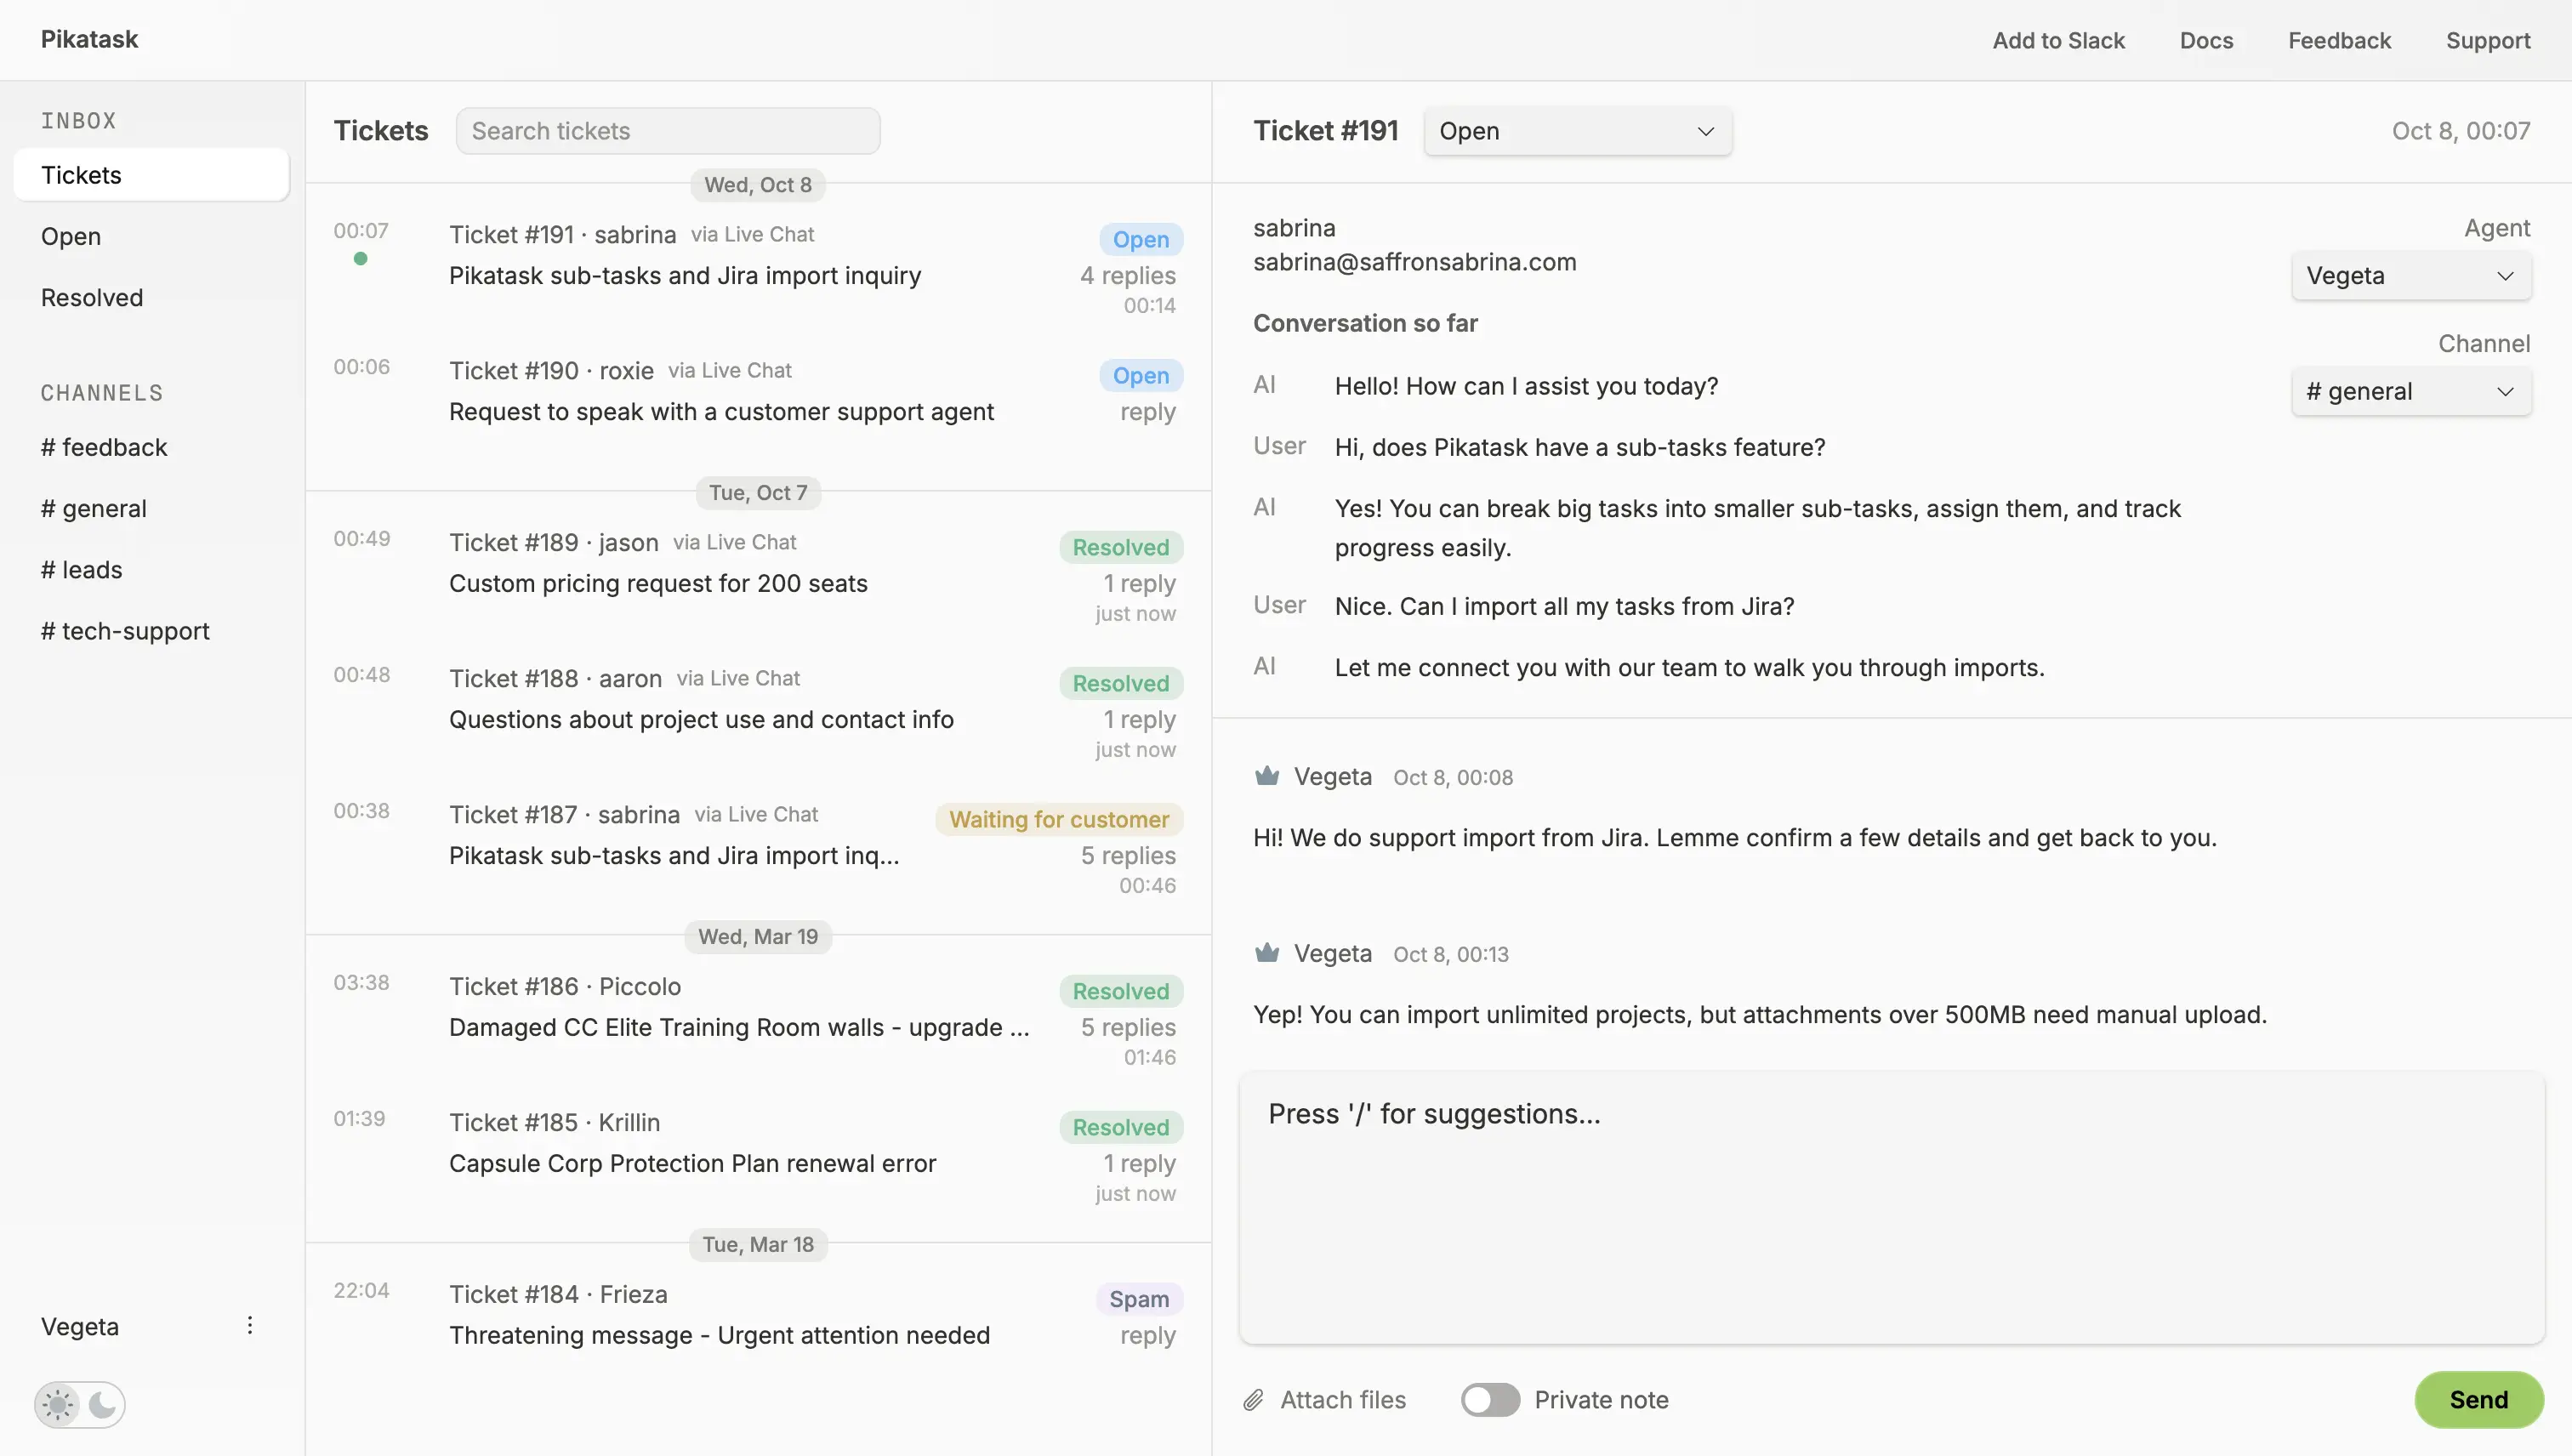Switch the theme toggle to dark mode

click(101, 1404)
